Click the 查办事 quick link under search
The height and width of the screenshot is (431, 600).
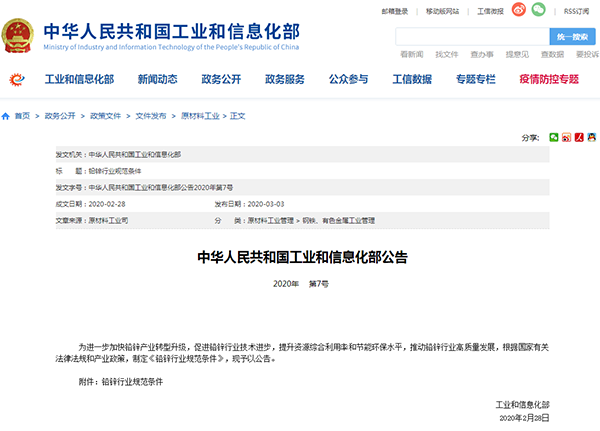(x=481, y=54)
